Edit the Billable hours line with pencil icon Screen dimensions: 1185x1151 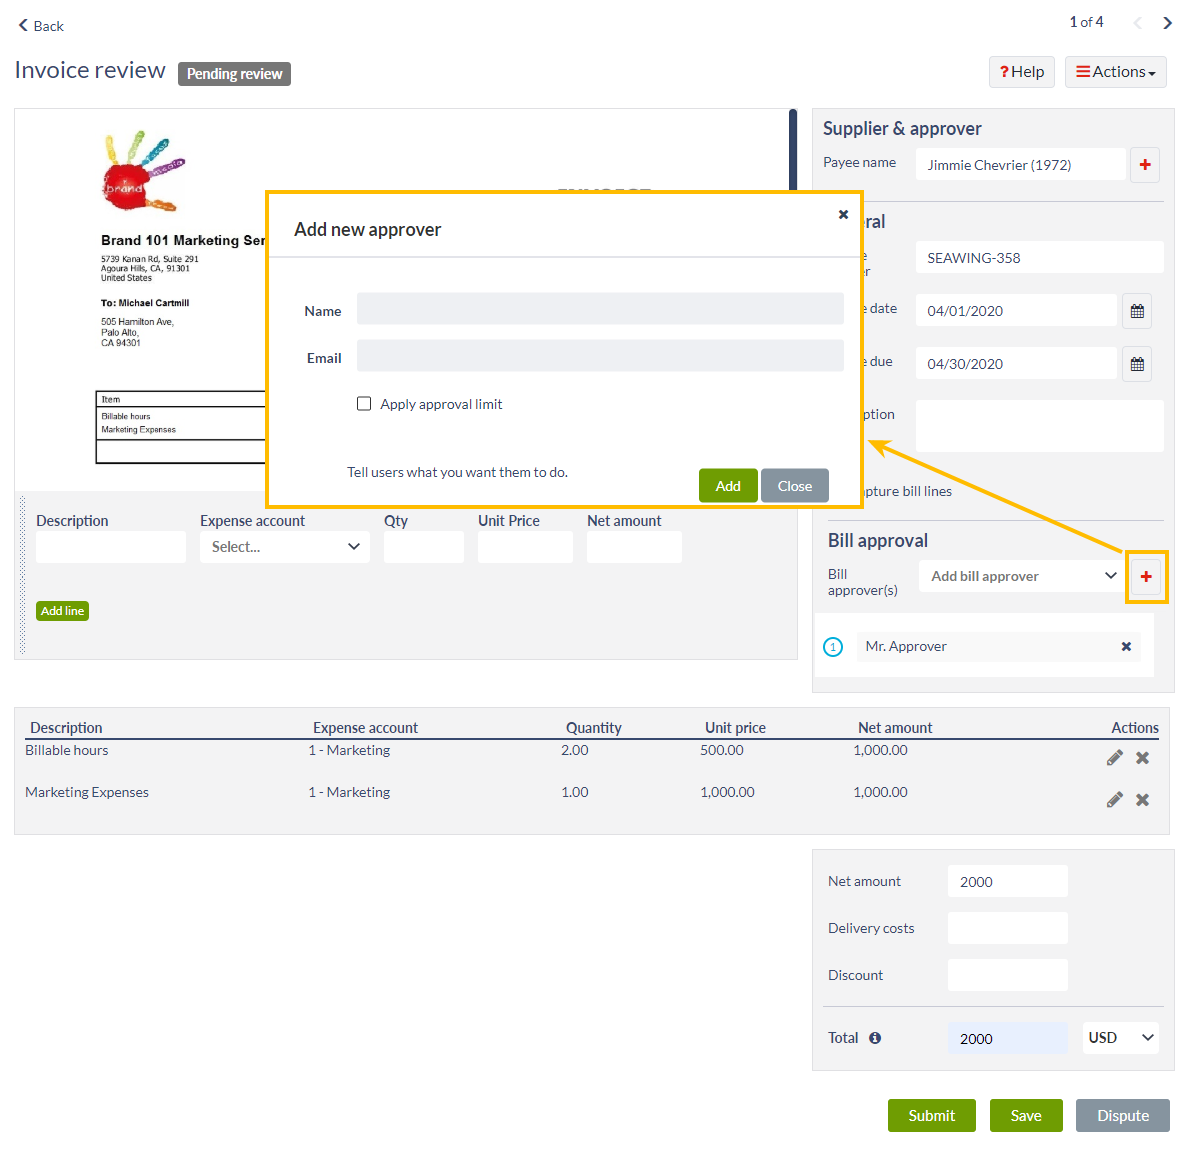point(1115,757)
